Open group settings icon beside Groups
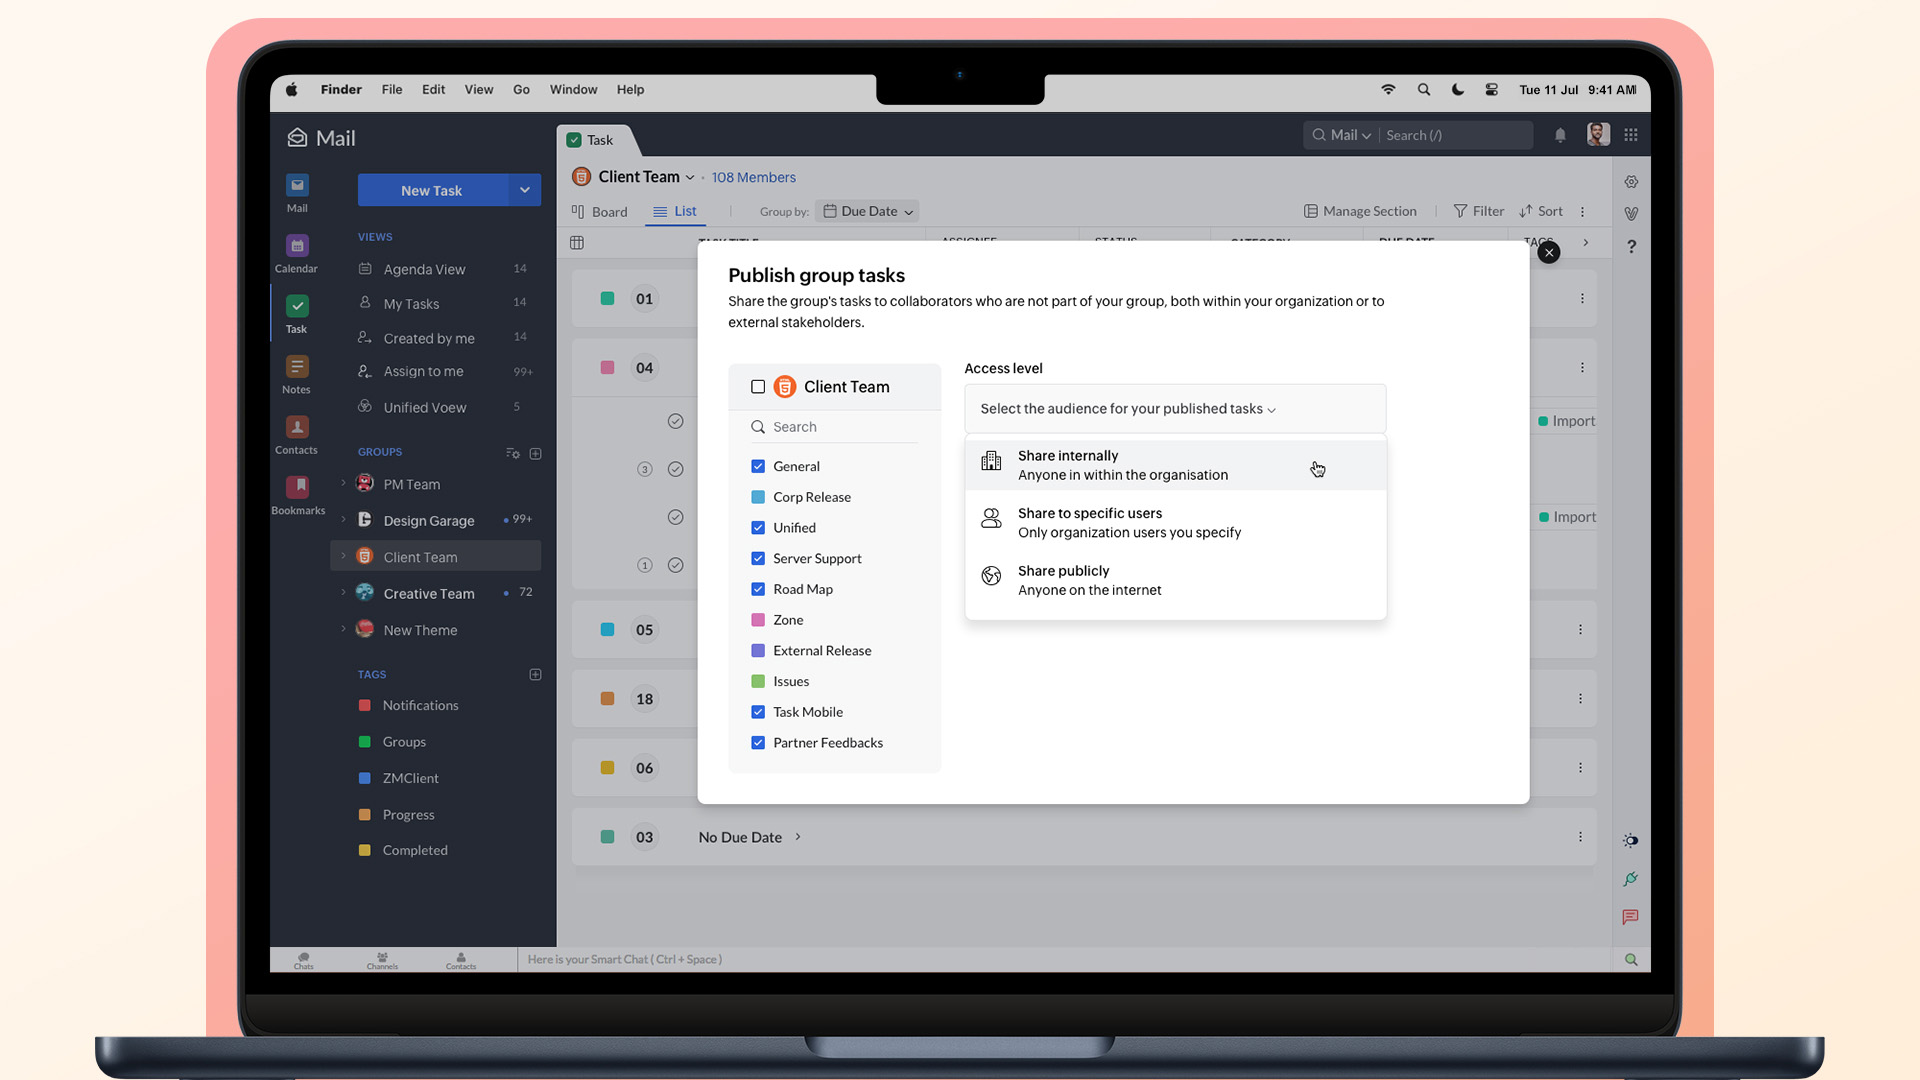The image size is (1920, 1080). (x=513, y=453)
